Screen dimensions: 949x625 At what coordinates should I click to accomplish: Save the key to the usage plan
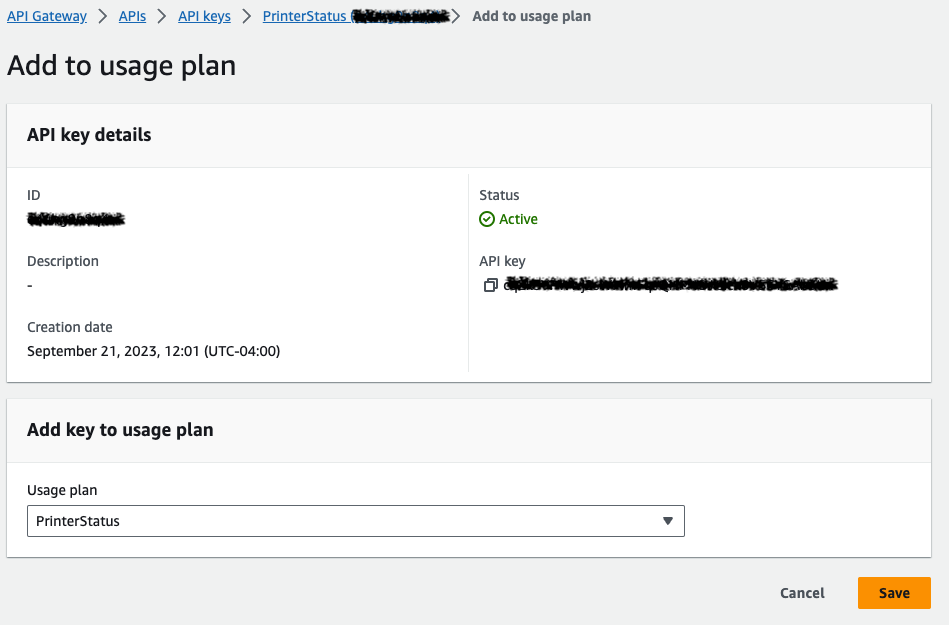[893, 592]
